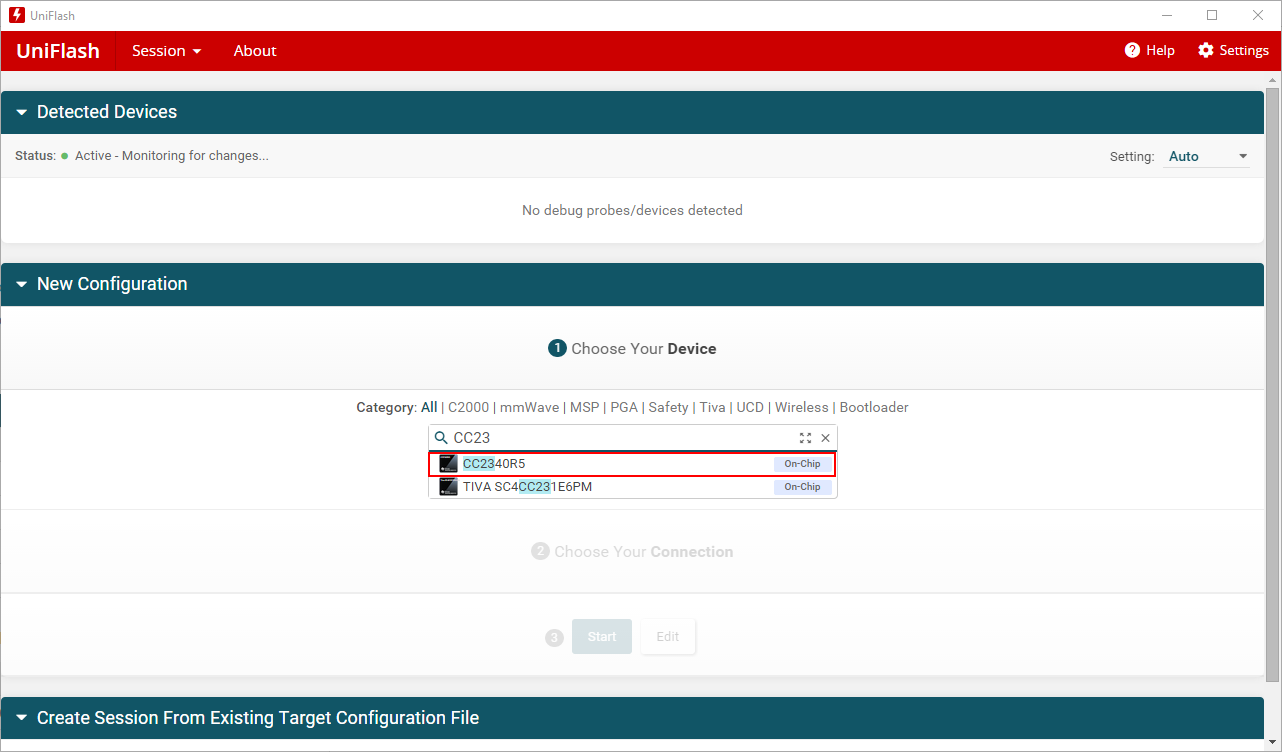Collapse the New Configuration section

click(x=22, y=285)
